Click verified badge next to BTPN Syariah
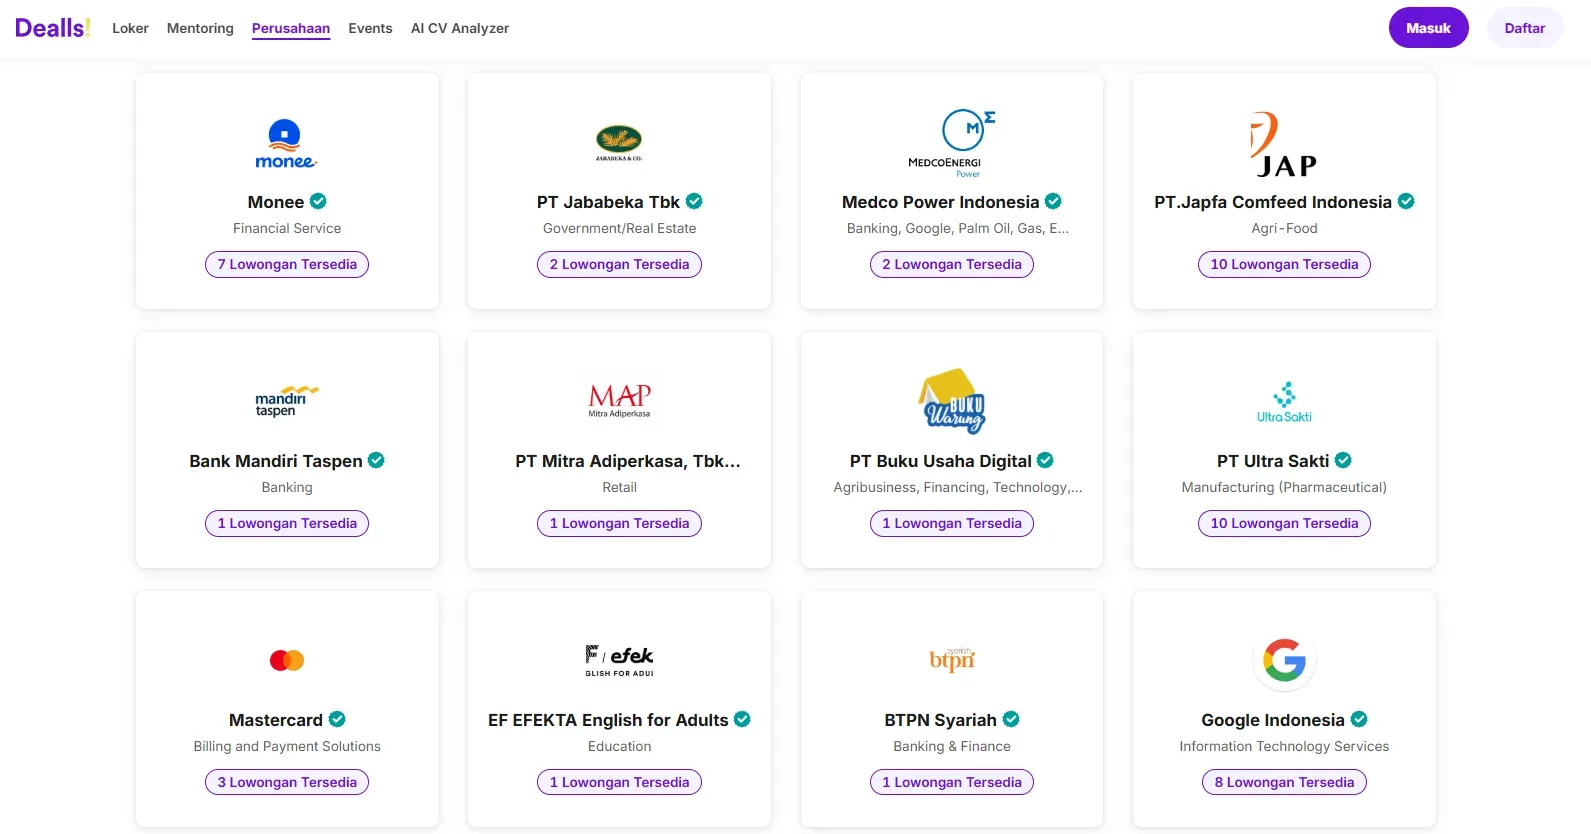This screenshot has height=834, width=1591. click(x=1011, y=719)
